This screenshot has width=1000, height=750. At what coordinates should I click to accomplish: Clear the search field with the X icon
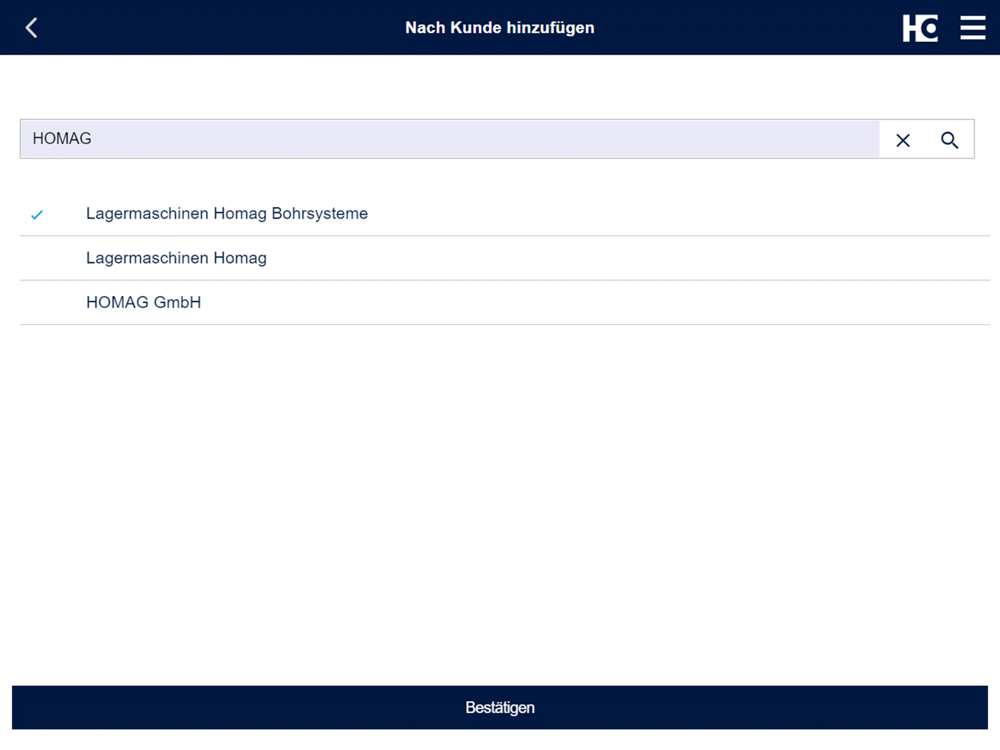[x=902, y=140]
